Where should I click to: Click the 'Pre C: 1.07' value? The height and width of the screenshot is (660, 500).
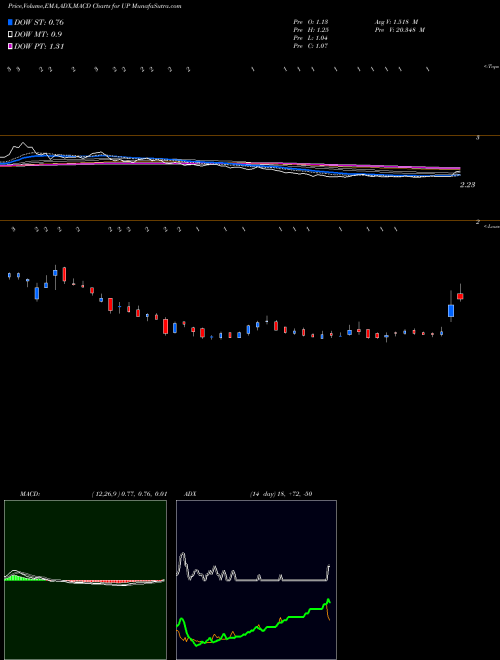coord(311,46)
